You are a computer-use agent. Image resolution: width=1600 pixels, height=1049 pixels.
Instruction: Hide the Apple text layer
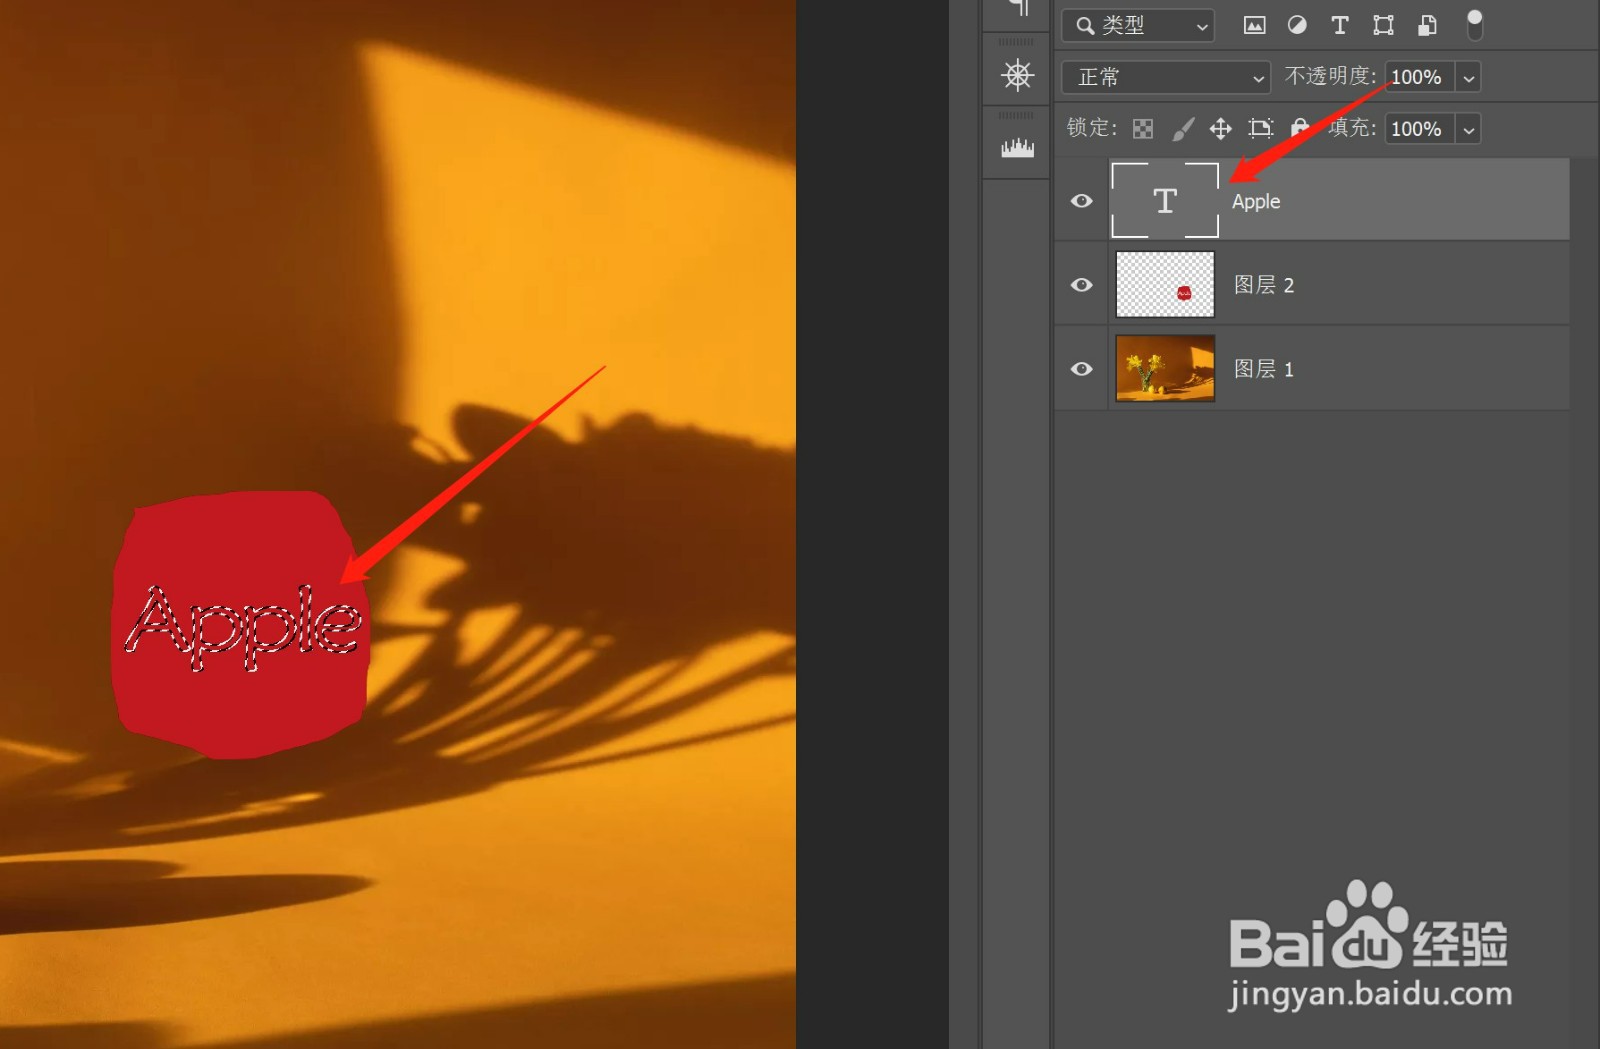point(1081,201)
